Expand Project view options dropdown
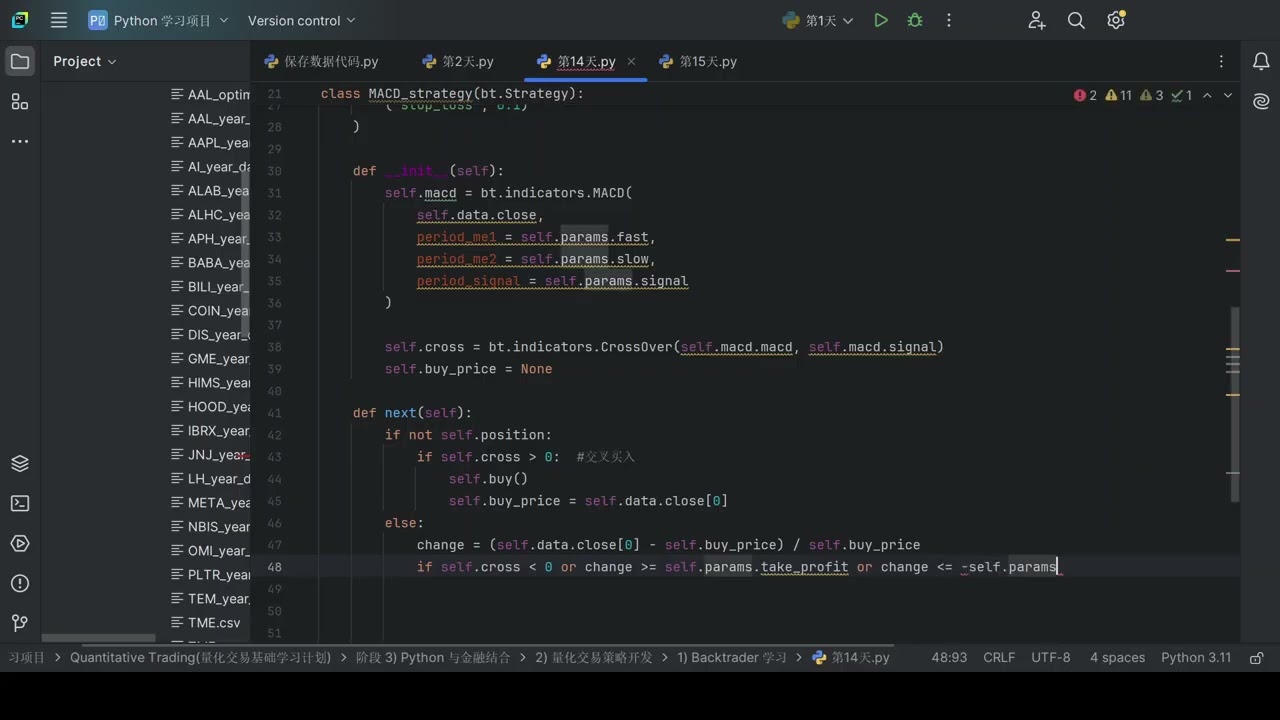The image size is (1280, 720). [x=85, y=61]
